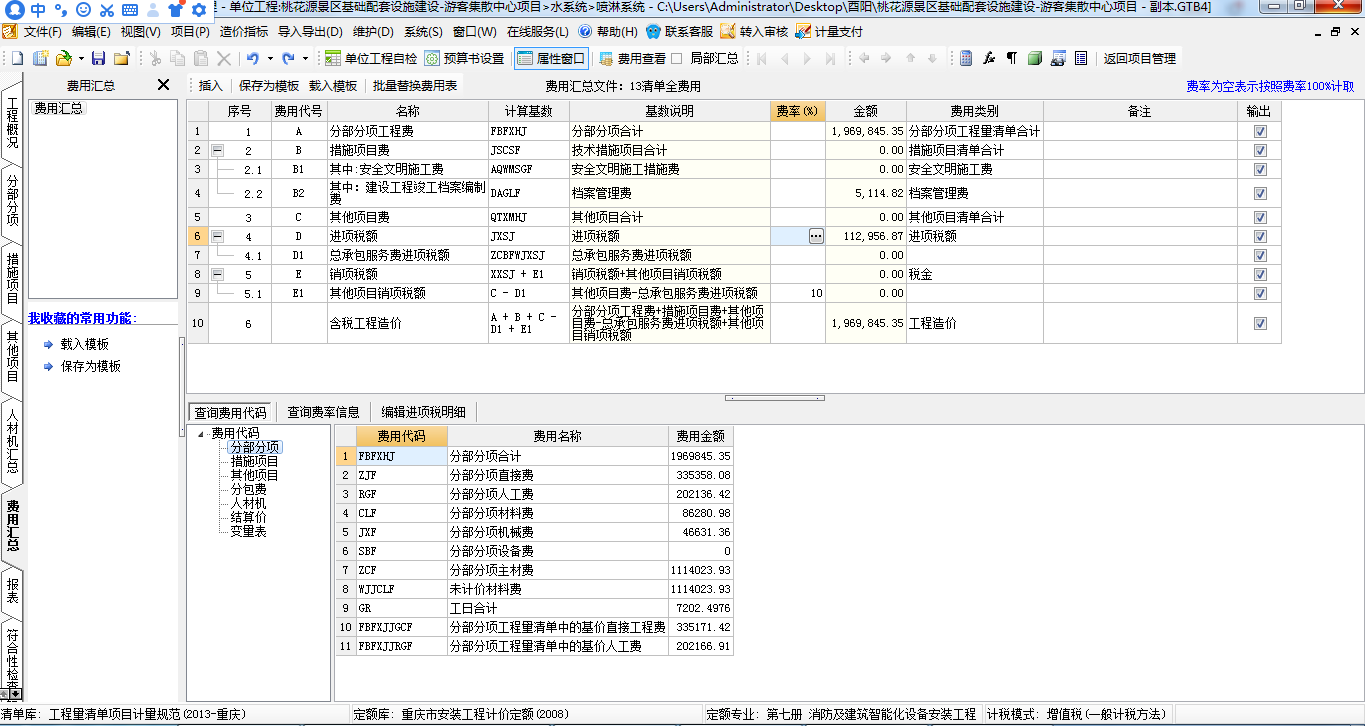Viewport: 1365px width, 726px height.
Task: Toggle 输出 checkbox for 含税工程造价 row
Action: coord(1260,323)
